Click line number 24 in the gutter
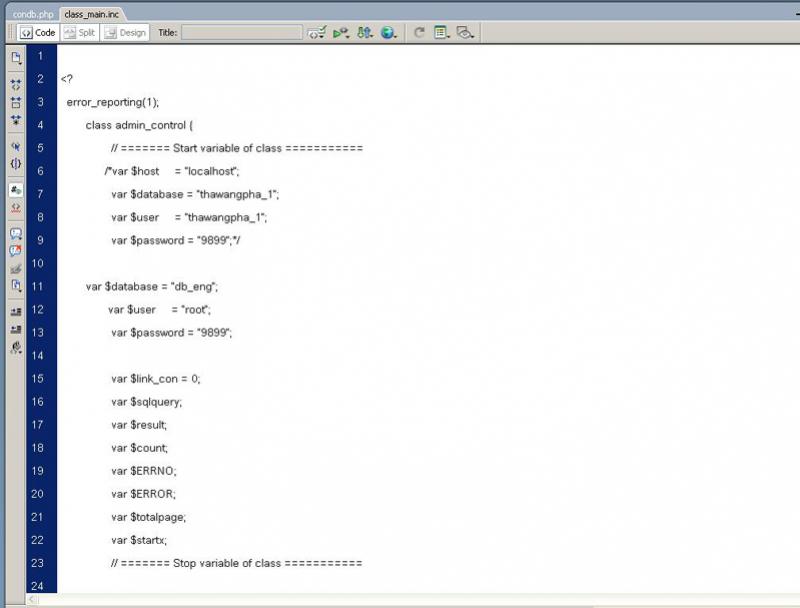The image size is (800, 608). click(x=37, y=586)
